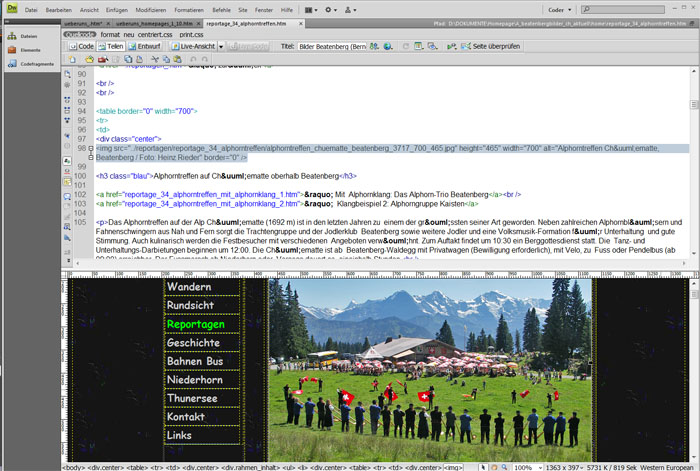Expand the Live-Ansicht dropdown arrow

tap(221, 46)
